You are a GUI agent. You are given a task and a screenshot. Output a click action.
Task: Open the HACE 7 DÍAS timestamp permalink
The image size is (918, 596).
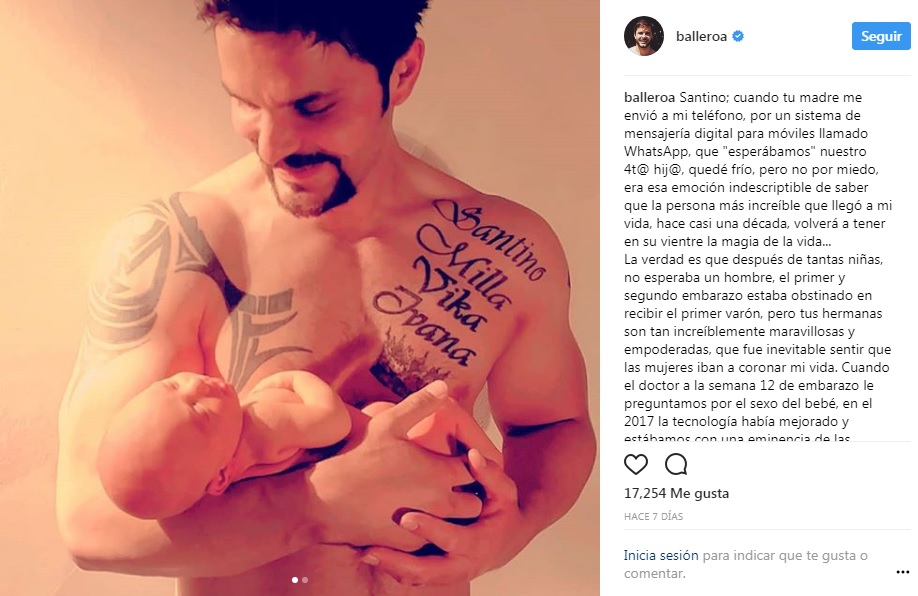653,516
